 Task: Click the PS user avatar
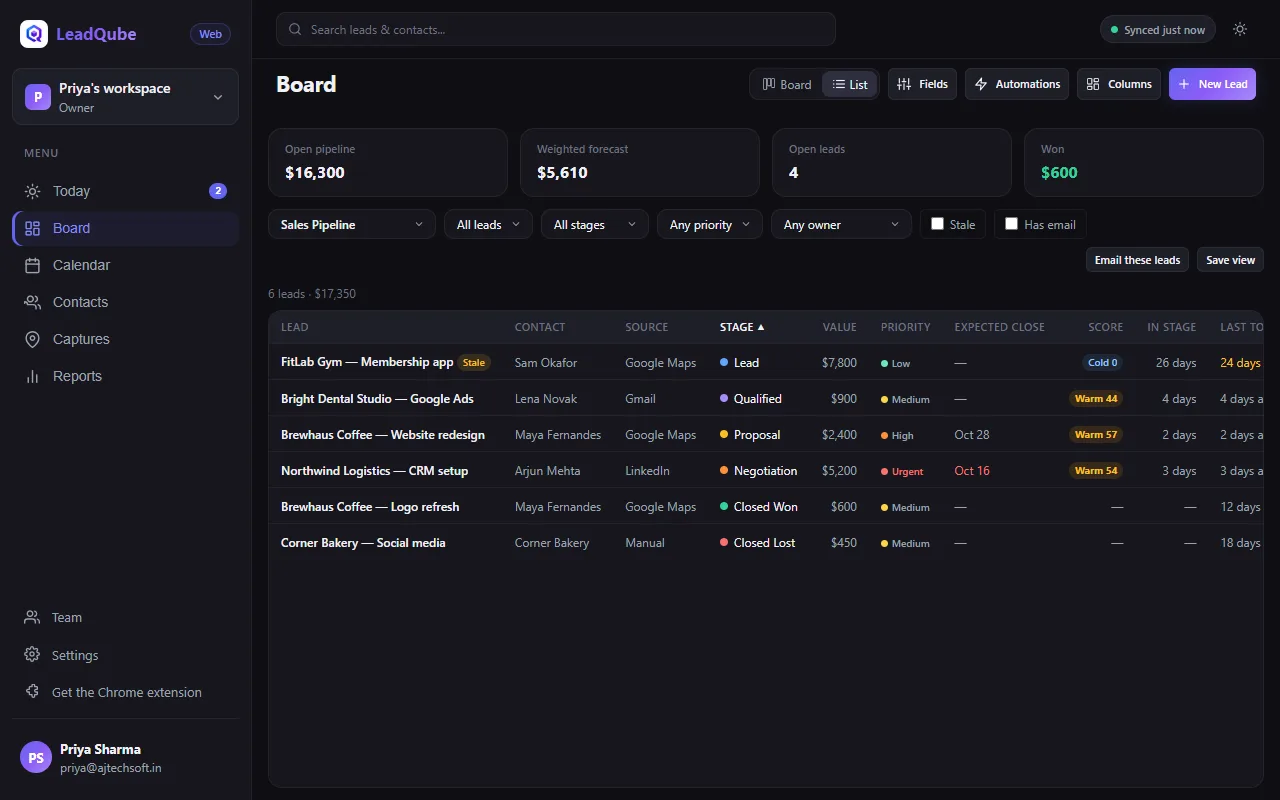point(36,758)
